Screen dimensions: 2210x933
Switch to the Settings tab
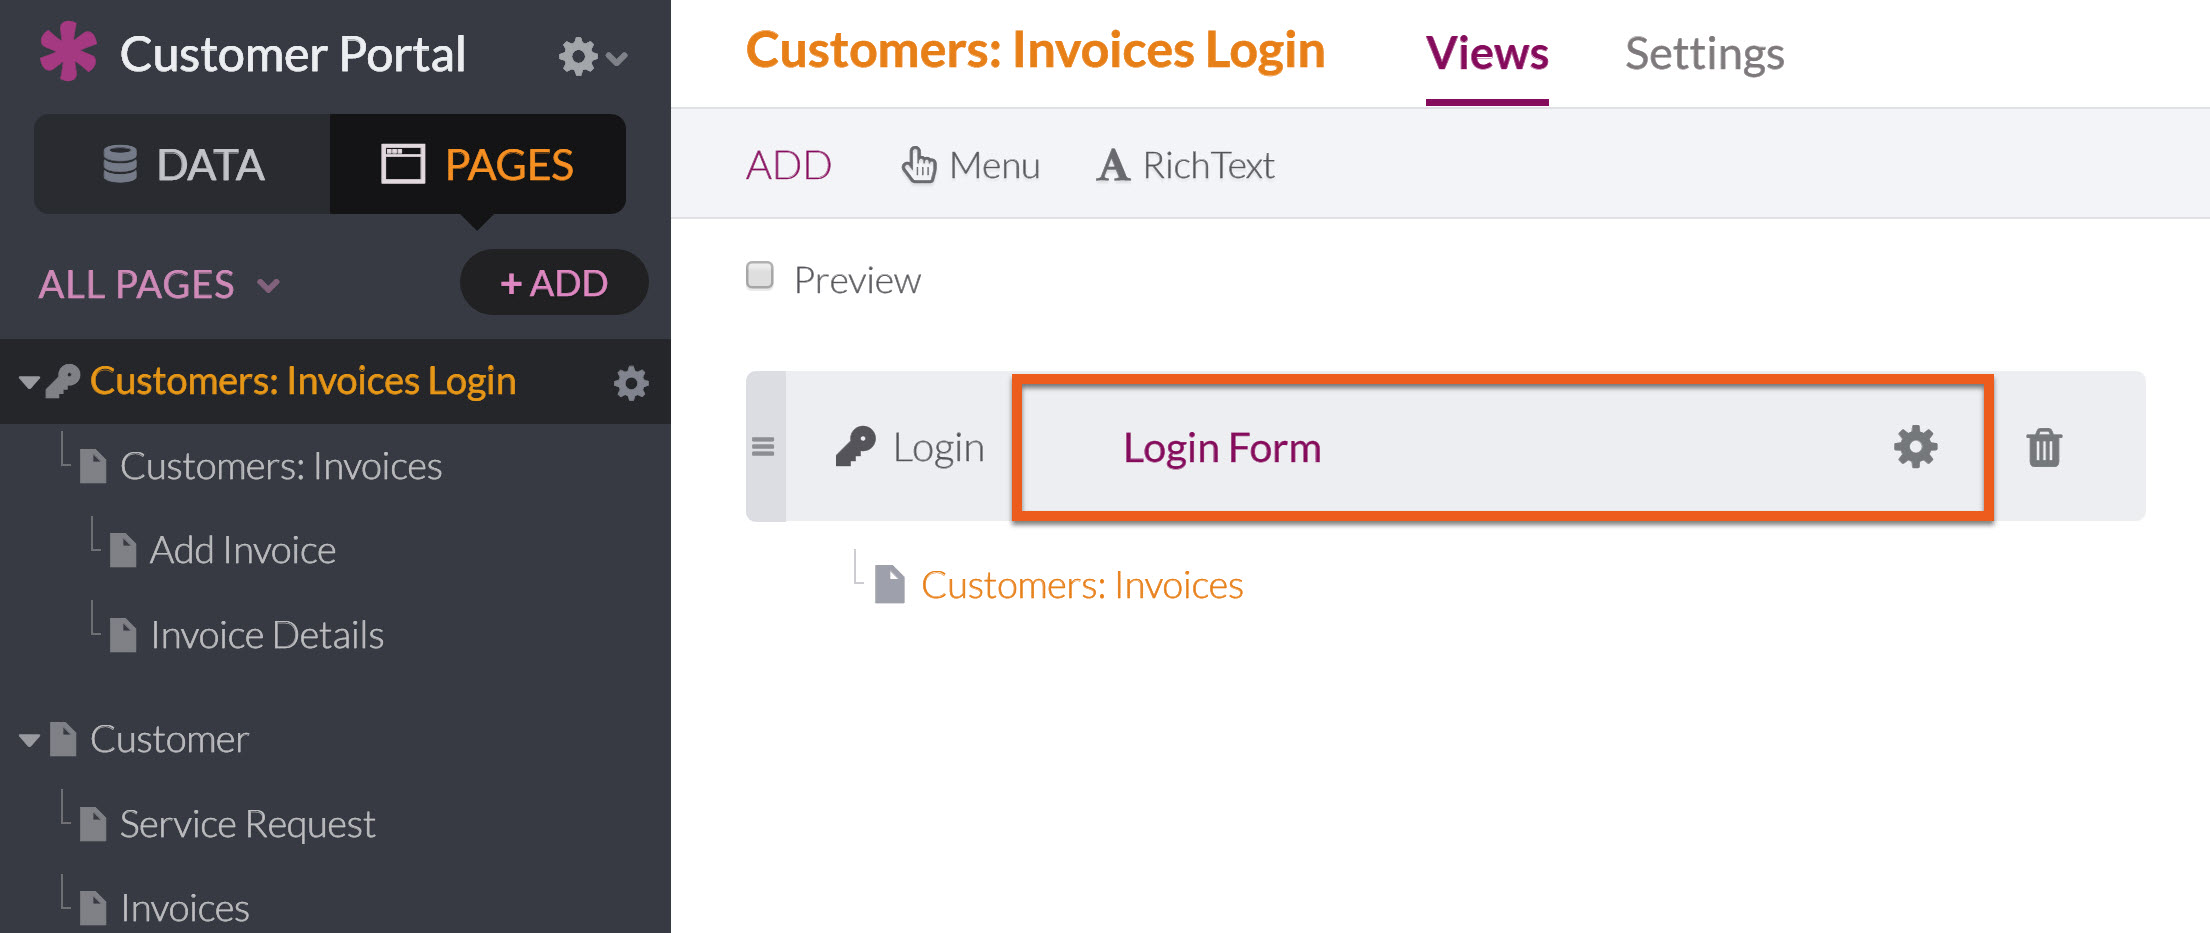pos(1704,54)
